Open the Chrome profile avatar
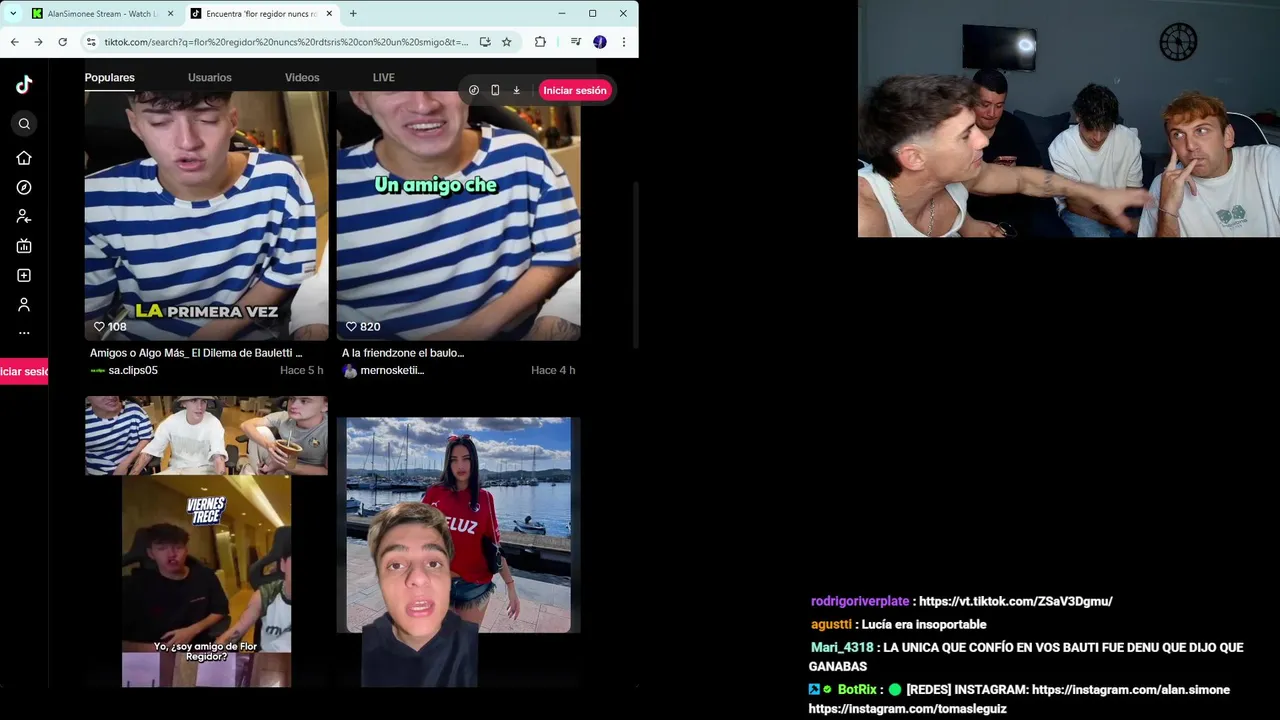Image resolution: width=1280 pixels, height=720 pixels. click(x=600, y=42)
